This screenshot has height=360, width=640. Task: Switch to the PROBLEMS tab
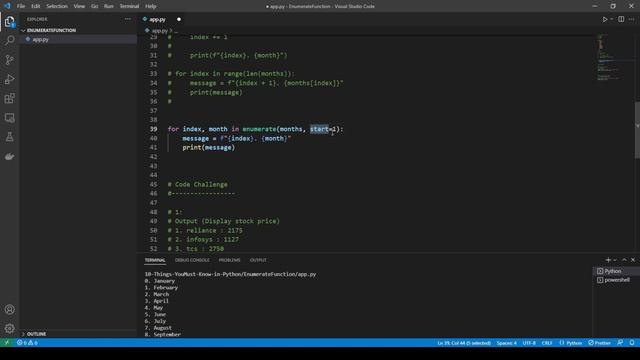coord(229,260)
